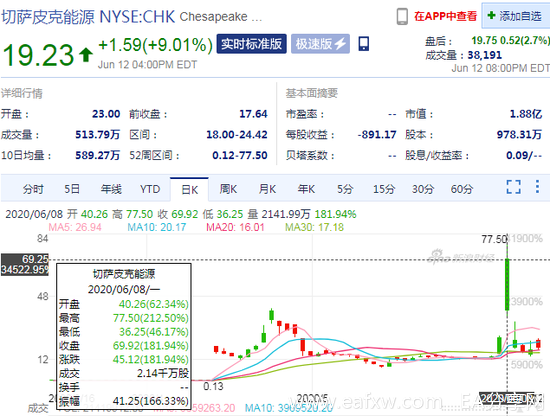The height and width of the screenshot is (416, 550).
Task: Switch to 实时标准版 mode
Action: (x=251, y=44)
